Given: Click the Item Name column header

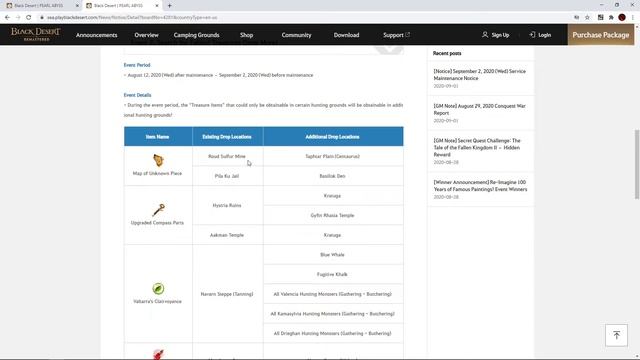Looking at the screenshot, I should coord(158,137).
